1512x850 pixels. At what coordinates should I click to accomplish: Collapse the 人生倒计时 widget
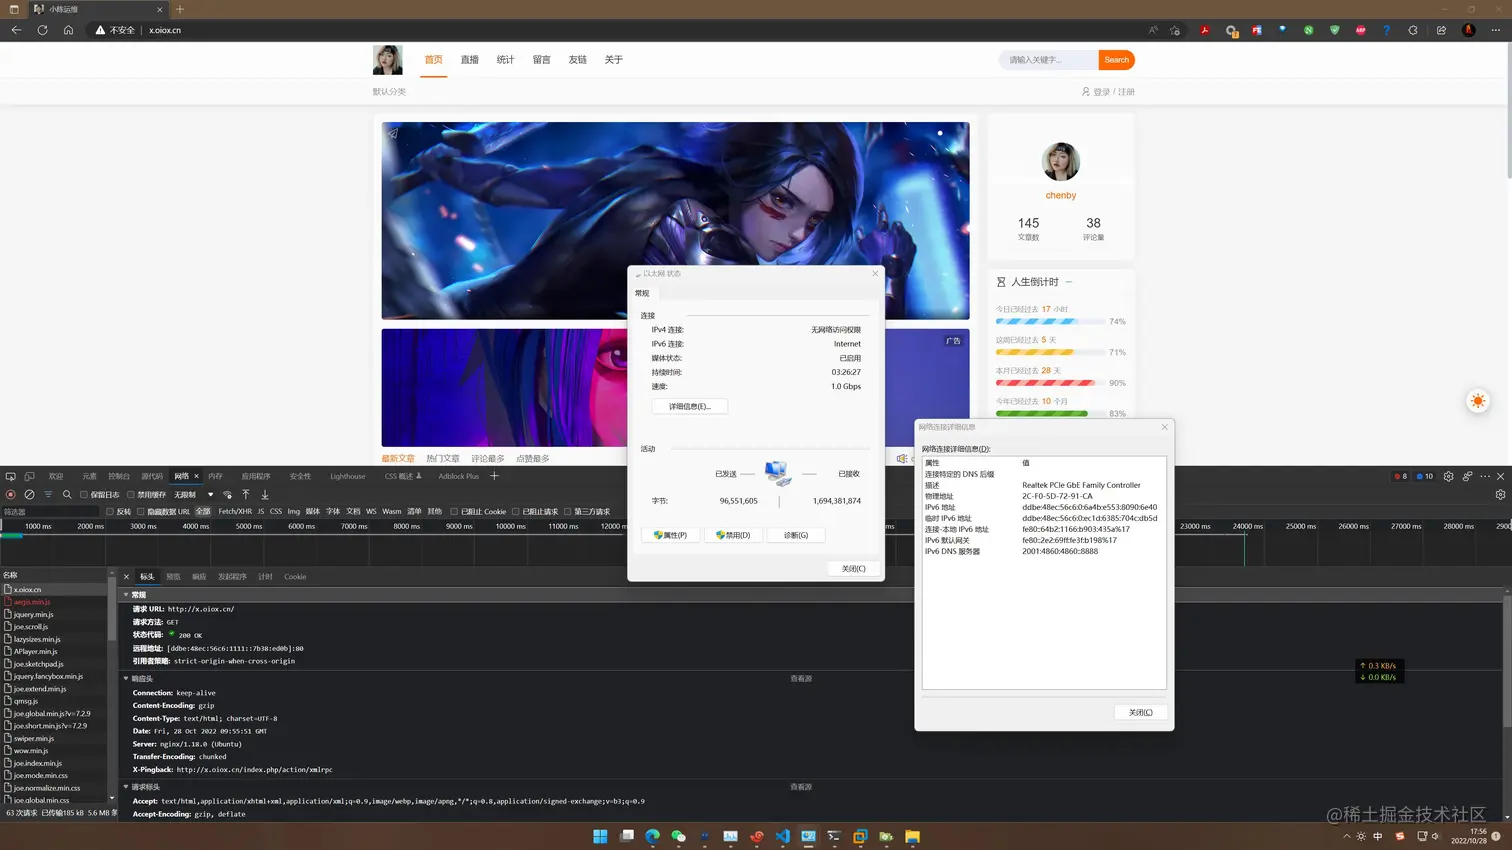click(1069, 282)
